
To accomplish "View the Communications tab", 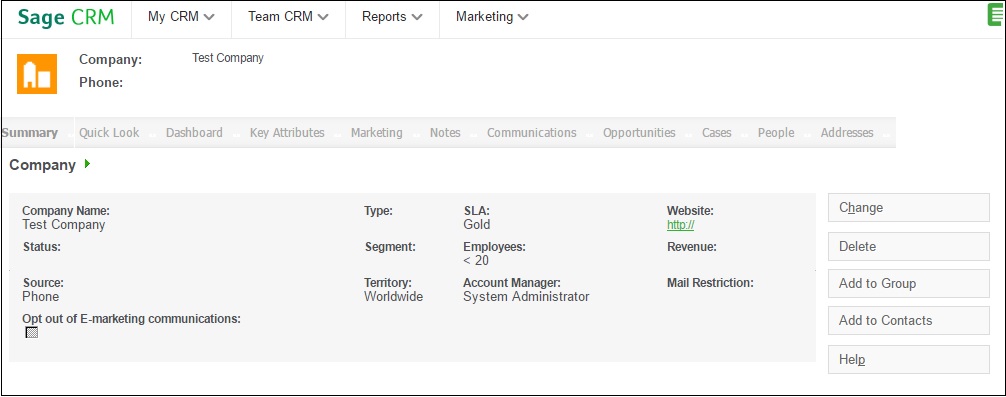I will click(x=531, y=133).
